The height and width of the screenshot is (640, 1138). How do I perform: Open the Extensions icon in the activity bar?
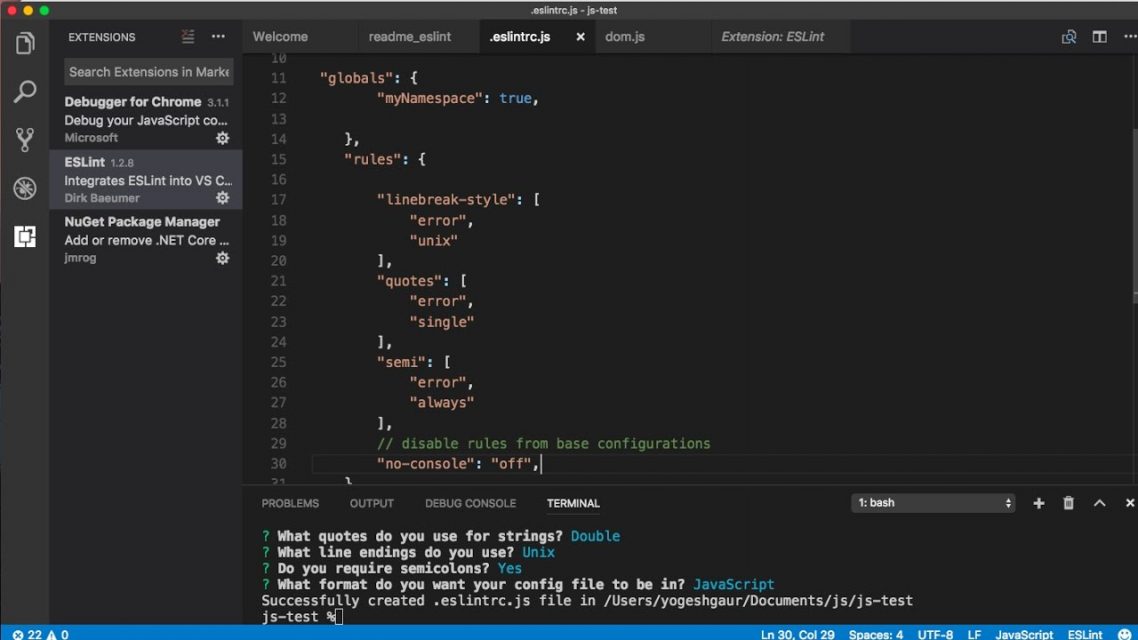click(24, 236)
